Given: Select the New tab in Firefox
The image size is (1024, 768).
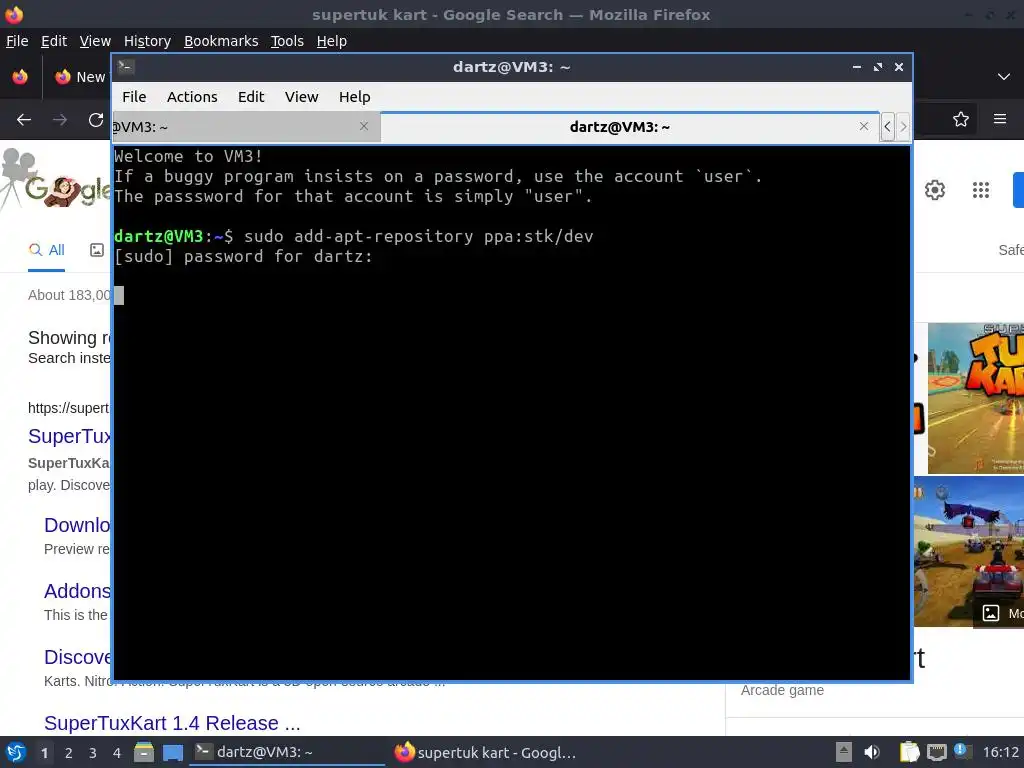Looking at the screenshot, I should click(x=80, y=77).
